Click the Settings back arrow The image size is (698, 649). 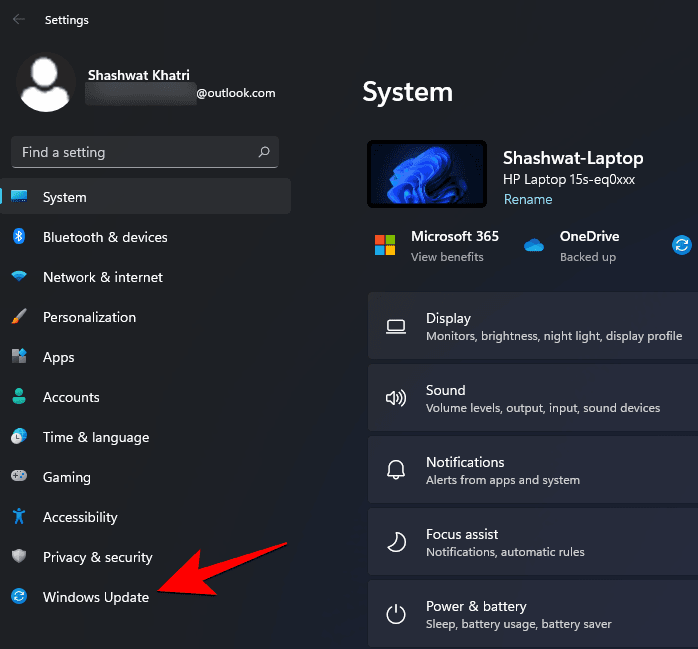19,19
